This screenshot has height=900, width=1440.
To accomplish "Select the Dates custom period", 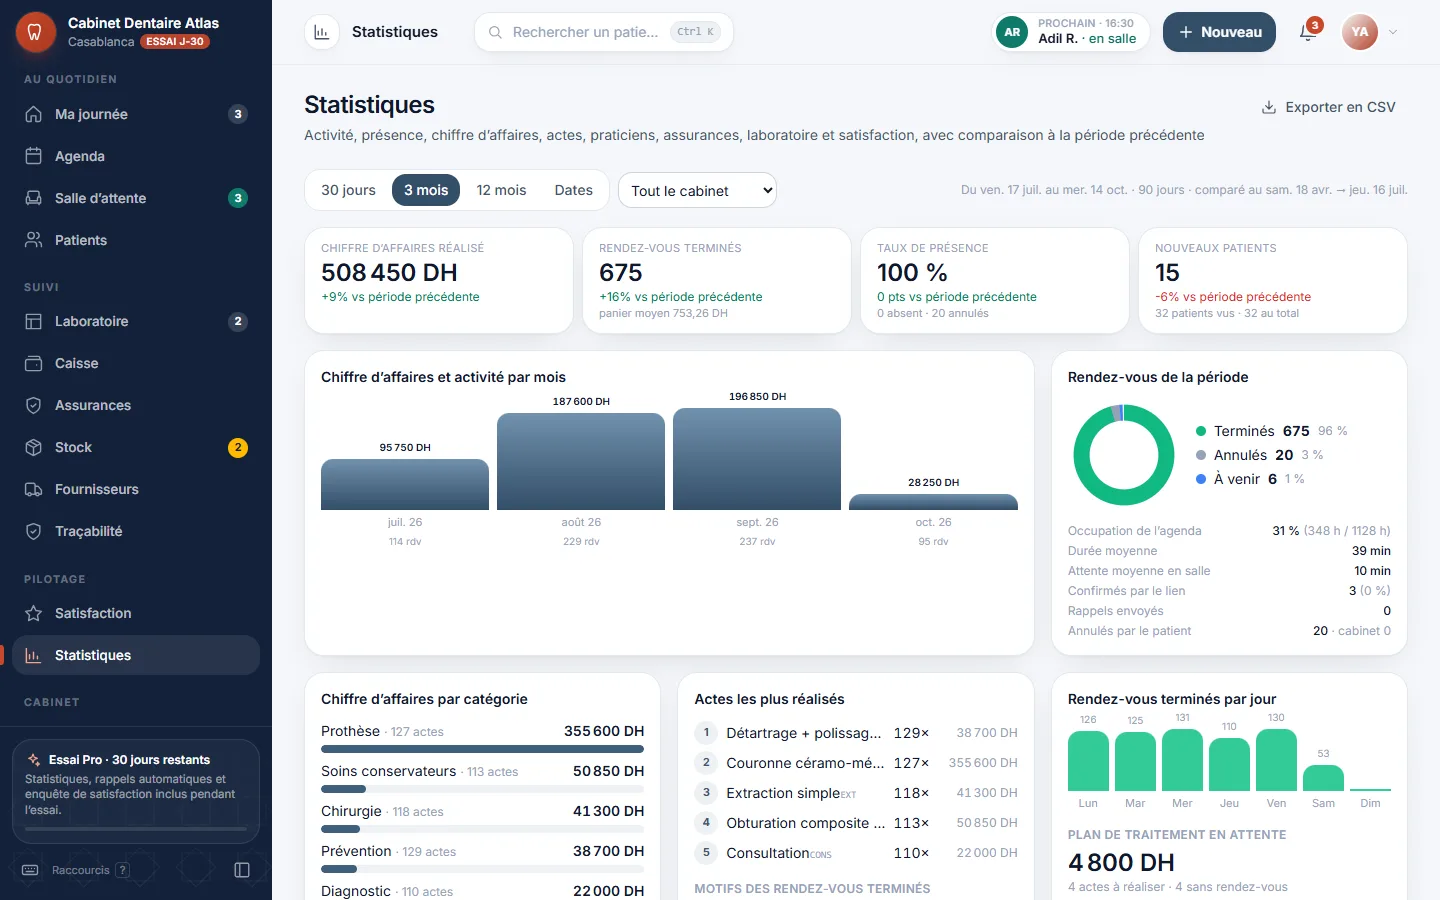I will point(574,190).
